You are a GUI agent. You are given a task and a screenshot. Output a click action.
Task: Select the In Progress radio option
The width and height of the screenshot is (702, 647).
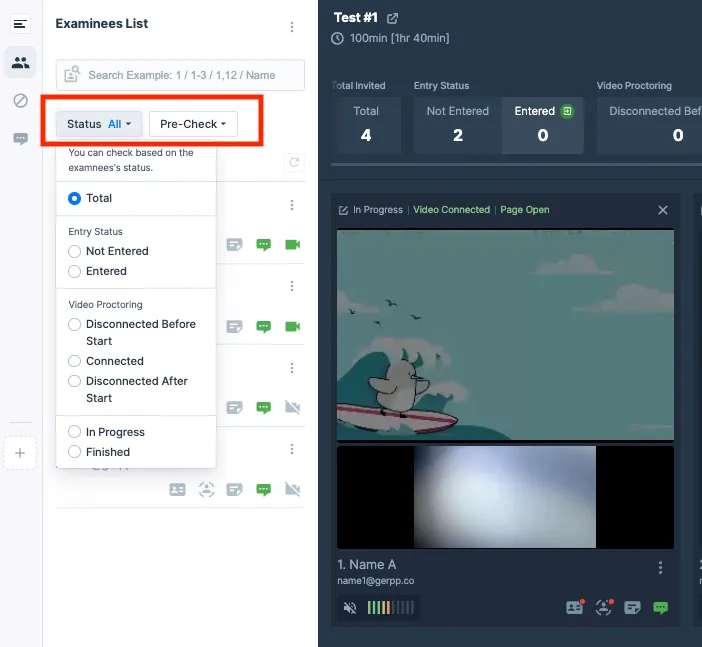74,432
